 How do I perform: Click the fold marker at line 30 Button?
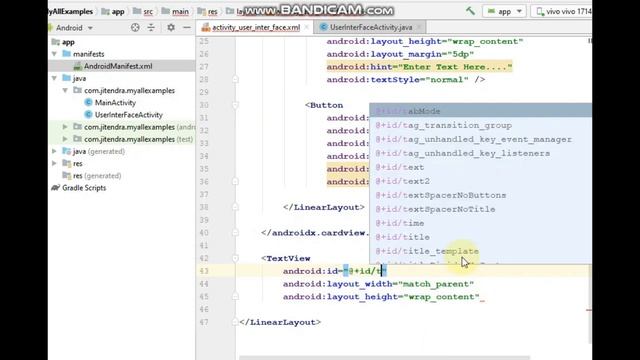tap(235, 105)
